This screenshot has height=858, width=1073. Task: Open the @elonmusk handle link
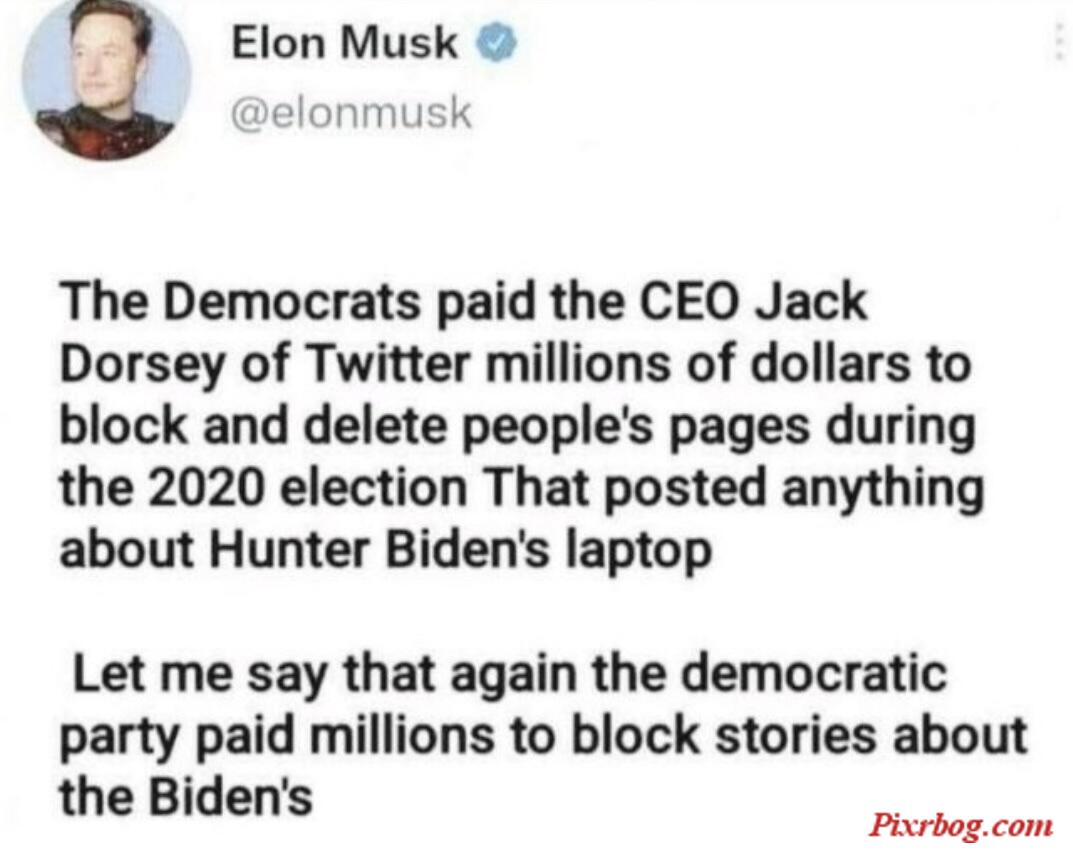351,113
